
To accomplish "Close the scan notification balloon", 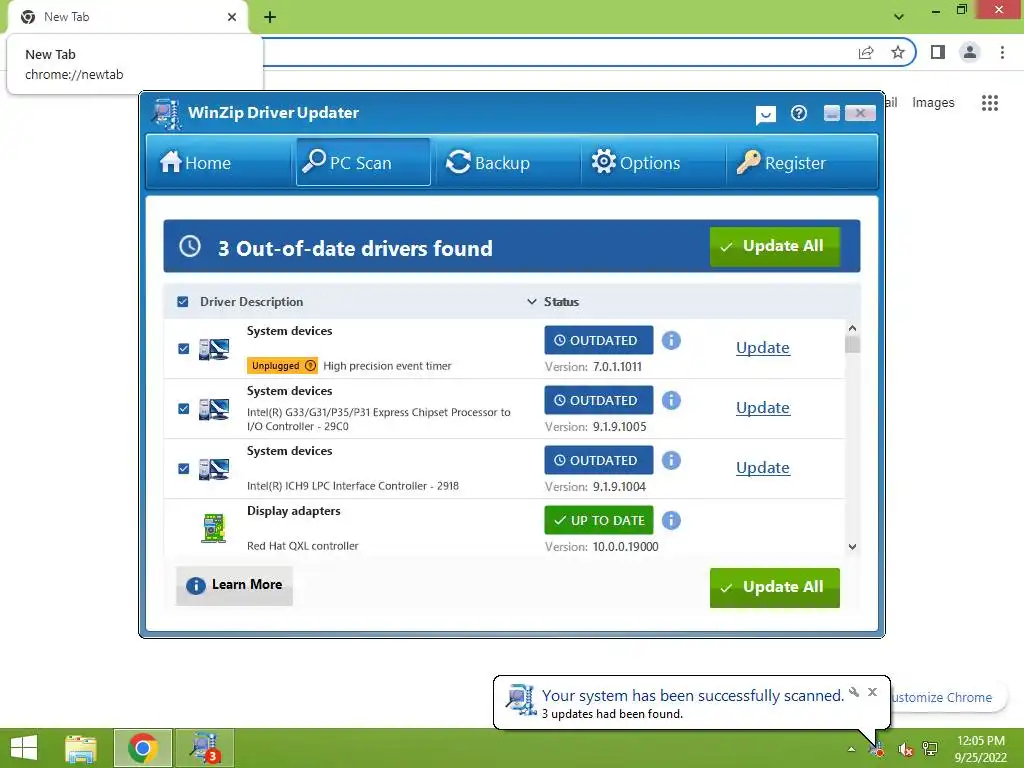I will [872, 692].
